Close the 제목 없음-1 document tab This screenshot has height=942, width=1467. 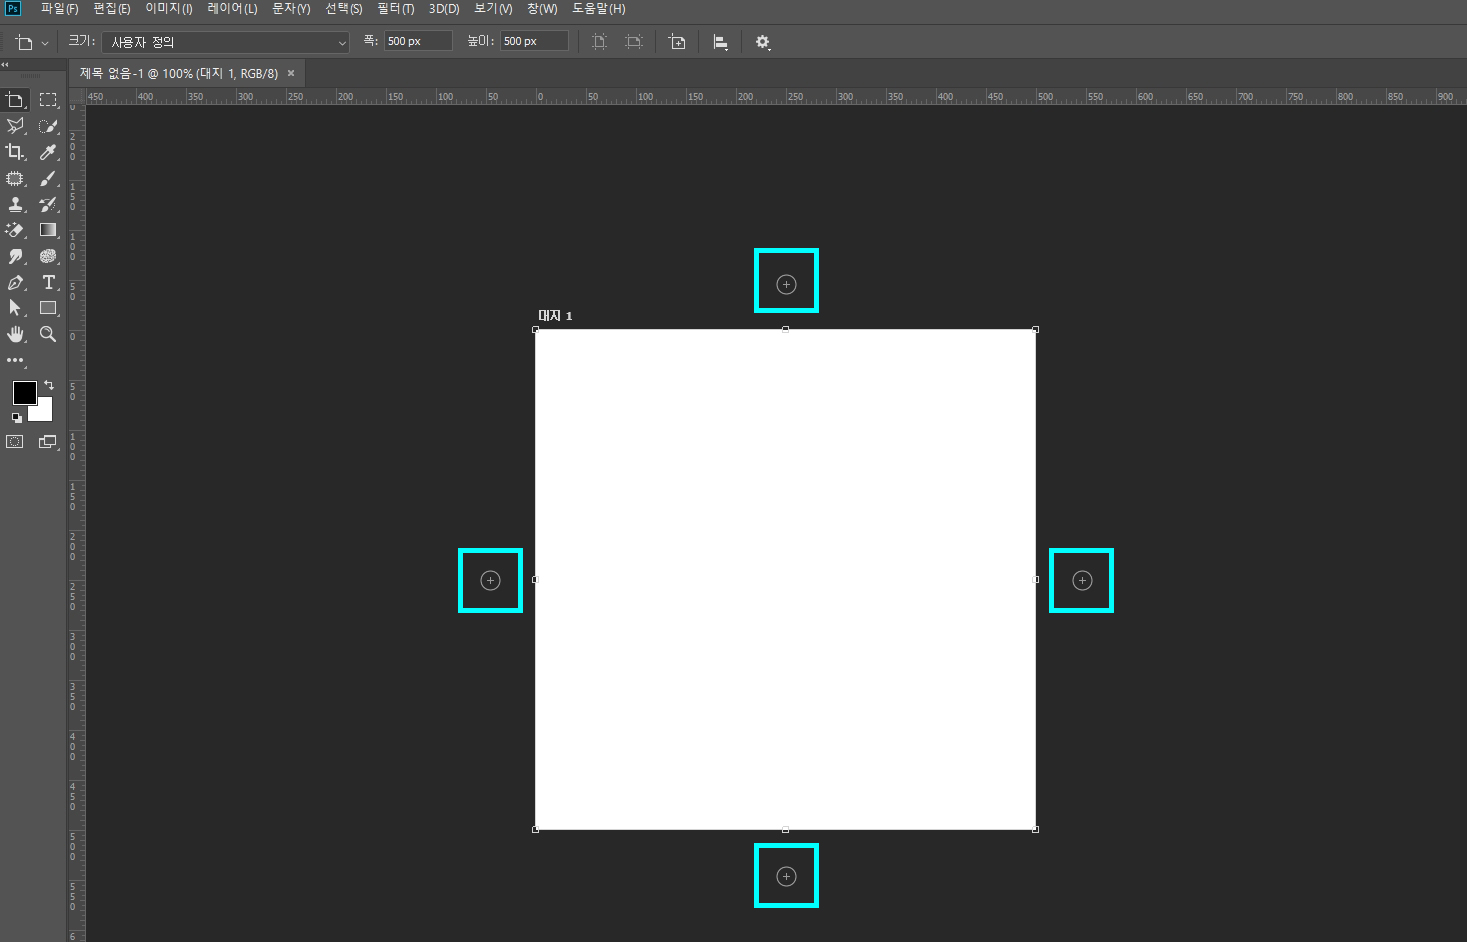click(291, 73)
